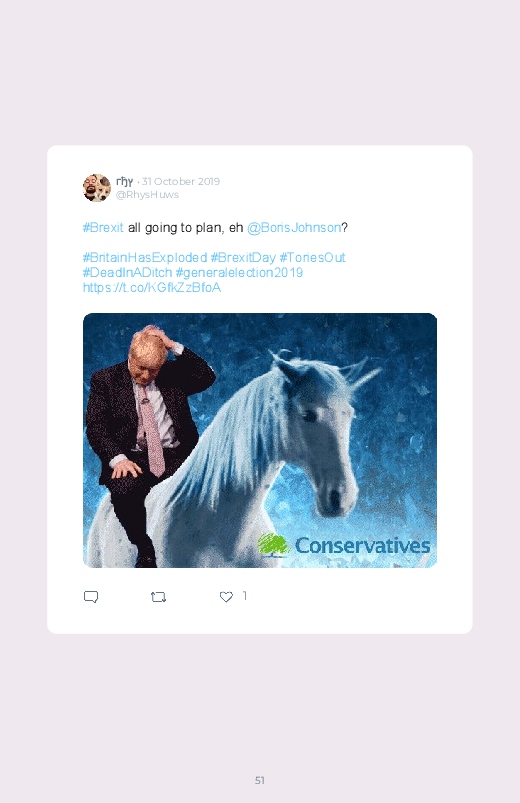Image resolution: width=520 pixels, height=803 pixels.
Task: Open the unicorn GIF image
Action: tap(260, 440)
